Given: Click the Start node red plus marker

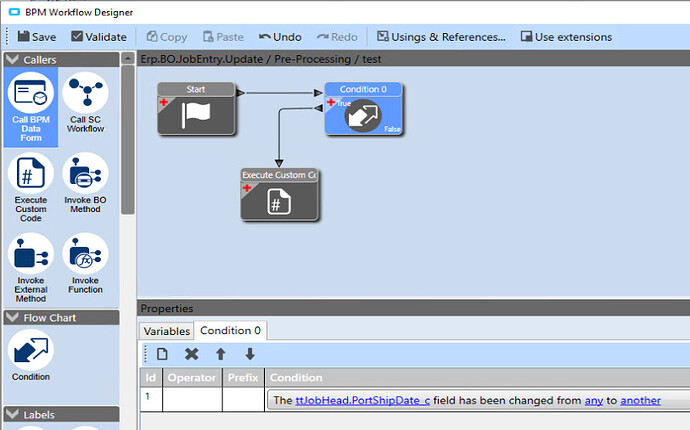Looking at the screenshot, I should pyautogui.click(x=164, y=102).
